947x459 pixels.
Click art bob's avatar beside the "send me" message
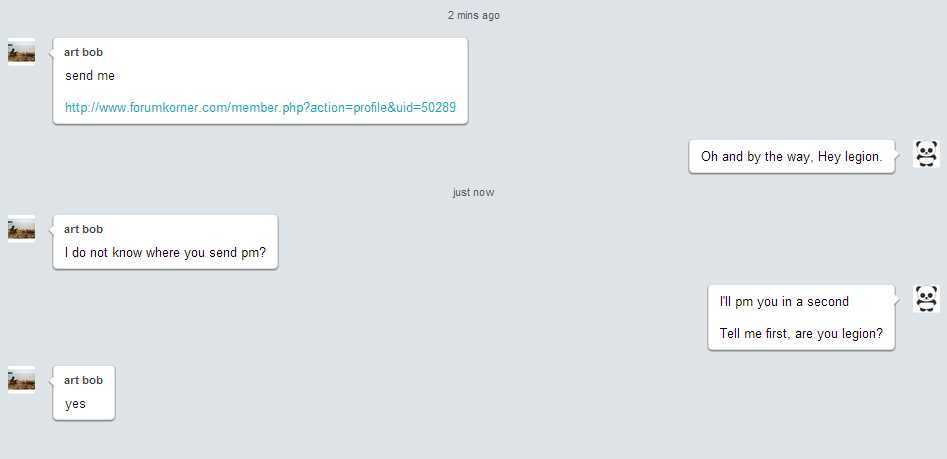point(21,52)
